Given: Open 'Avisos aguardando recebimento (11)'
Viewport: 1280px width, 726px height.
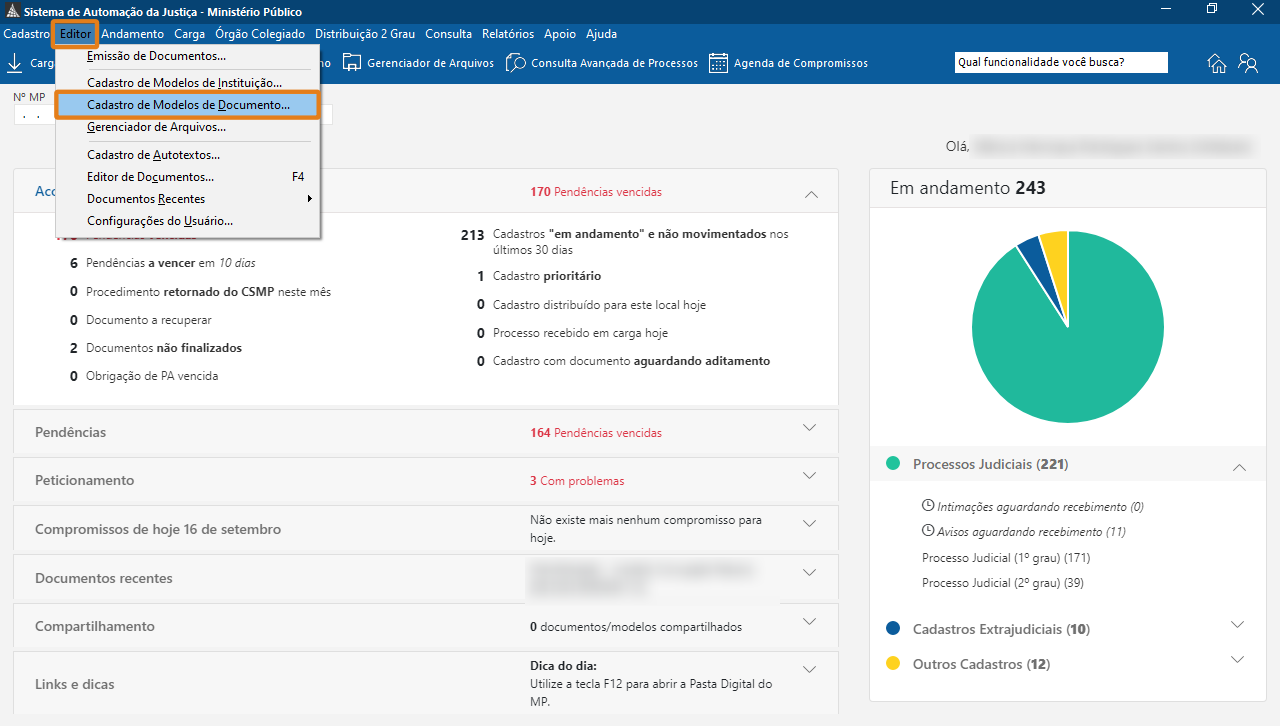Looking at the screenshot, I should pyautogui.click(x=1024, y=532).
